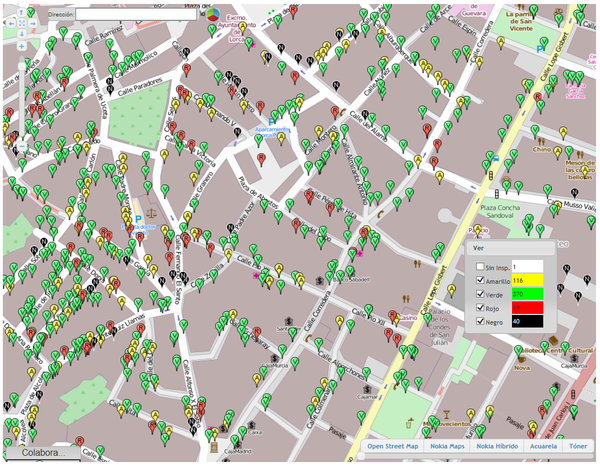Image resolution: width=600 pixels, height=466 pixels.
Task: Enable the Sin Insp. checkbox
Action: [x=479, y=265]
